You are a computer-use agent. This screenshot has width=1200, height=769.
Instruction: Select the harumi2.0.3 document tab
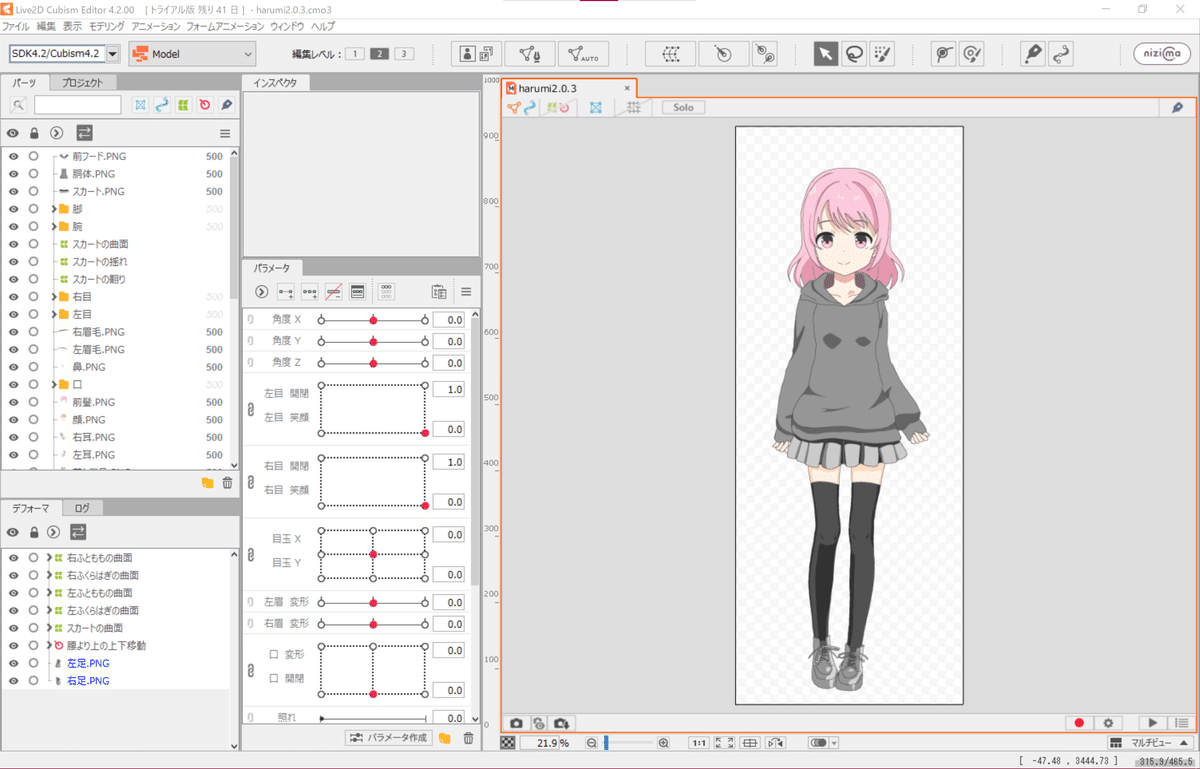(568, 89)
